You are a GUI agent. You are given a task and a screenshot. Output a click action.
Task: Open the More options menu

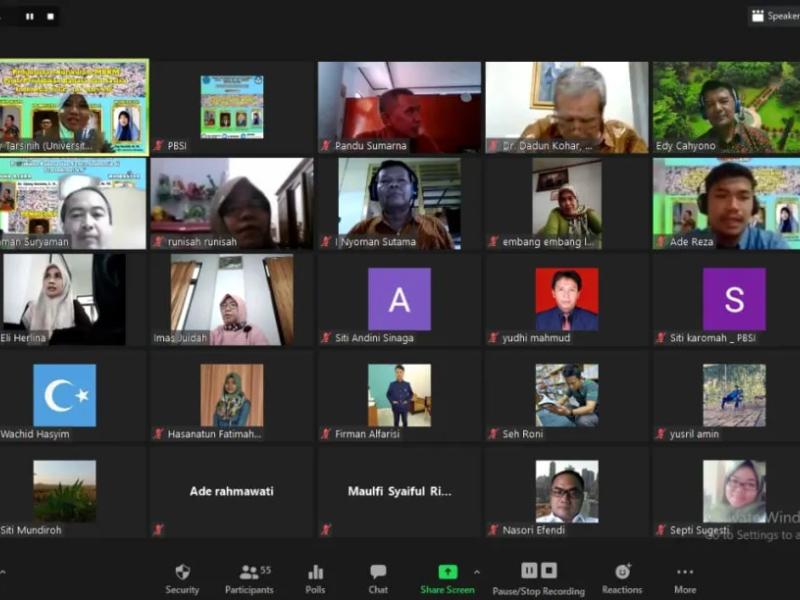point(685,578)
